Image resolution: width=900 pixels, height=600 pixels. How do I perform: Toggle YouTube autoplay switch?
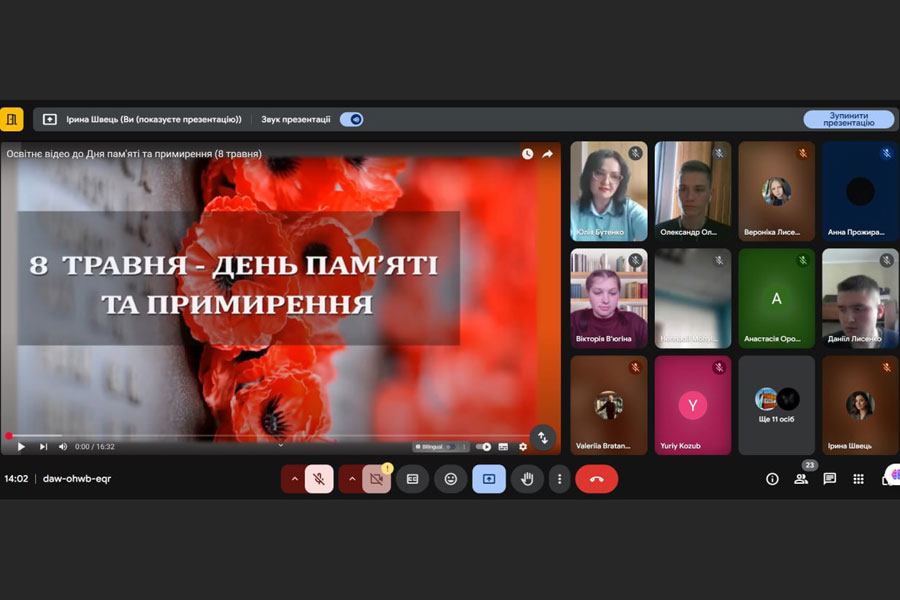coord(483,447)
